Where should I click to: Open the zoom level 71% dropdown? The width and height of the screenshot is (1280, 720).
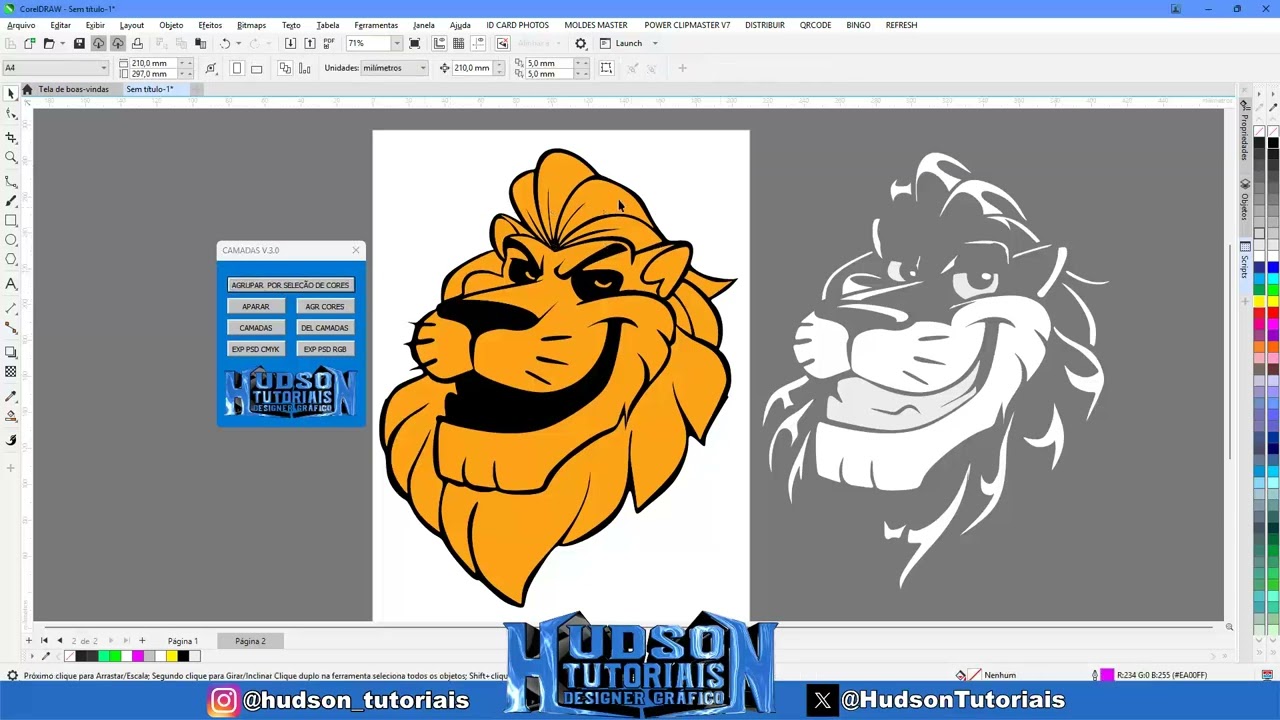point(397,43)
